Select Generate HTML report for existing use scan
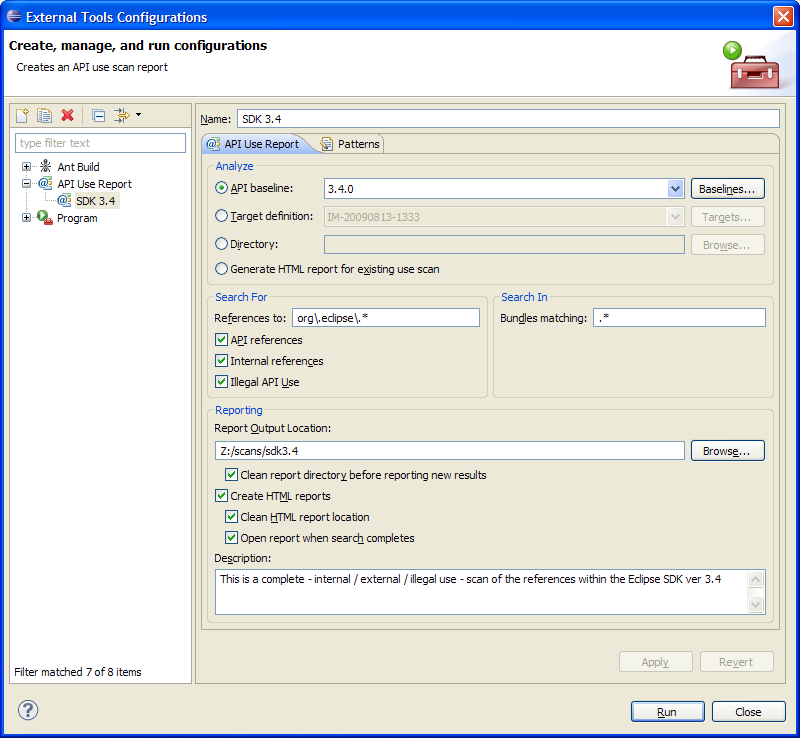This screenshot has height=738, width=800. pyautogui.click(x=221, y=269)
